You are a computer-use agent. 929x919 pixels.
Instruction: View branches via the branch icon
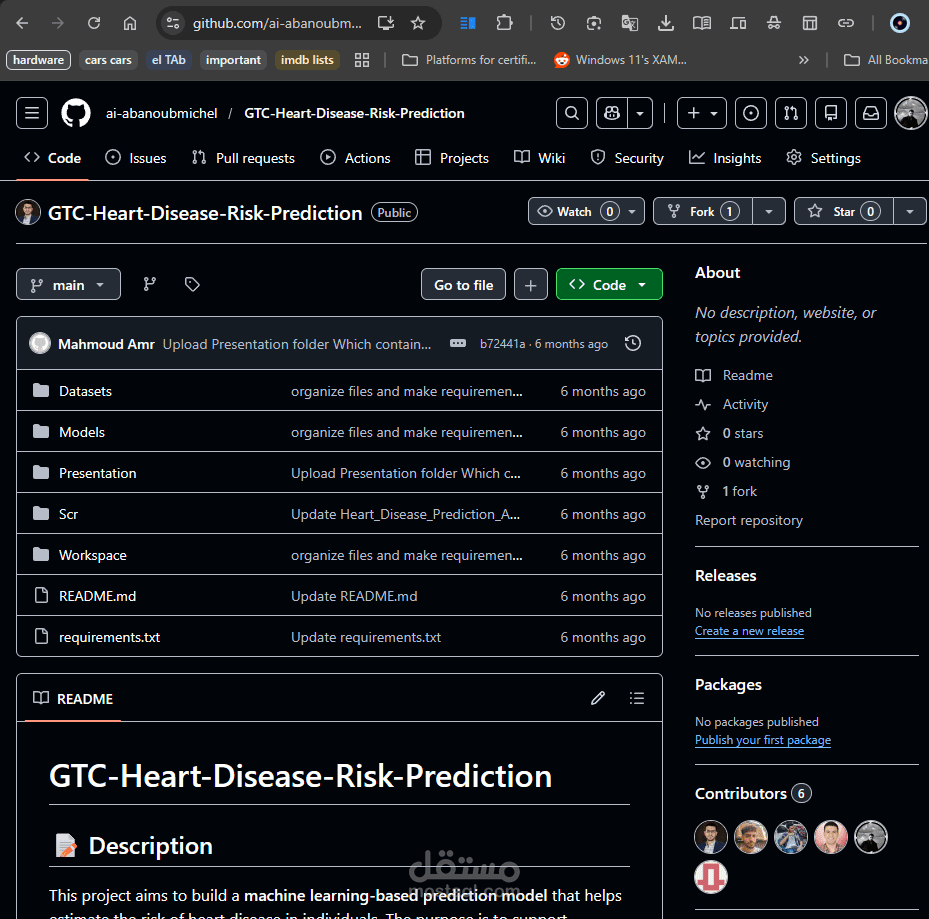149,284
